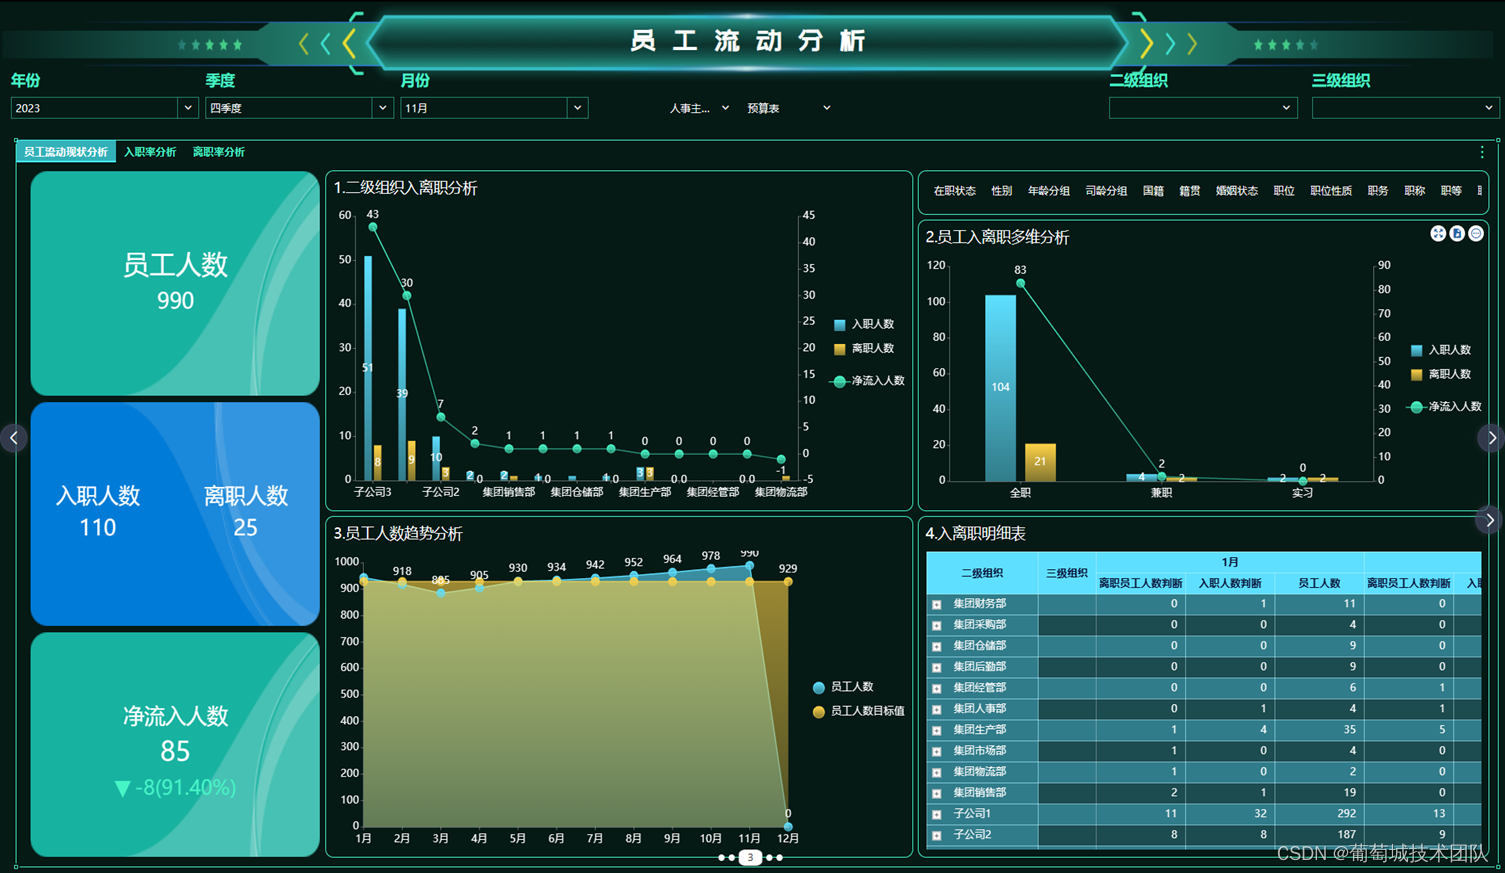Expand the 集团物流部 row plus icon
The height and width of the screenshot is (873, 1505).
click(x=937, y=772)
